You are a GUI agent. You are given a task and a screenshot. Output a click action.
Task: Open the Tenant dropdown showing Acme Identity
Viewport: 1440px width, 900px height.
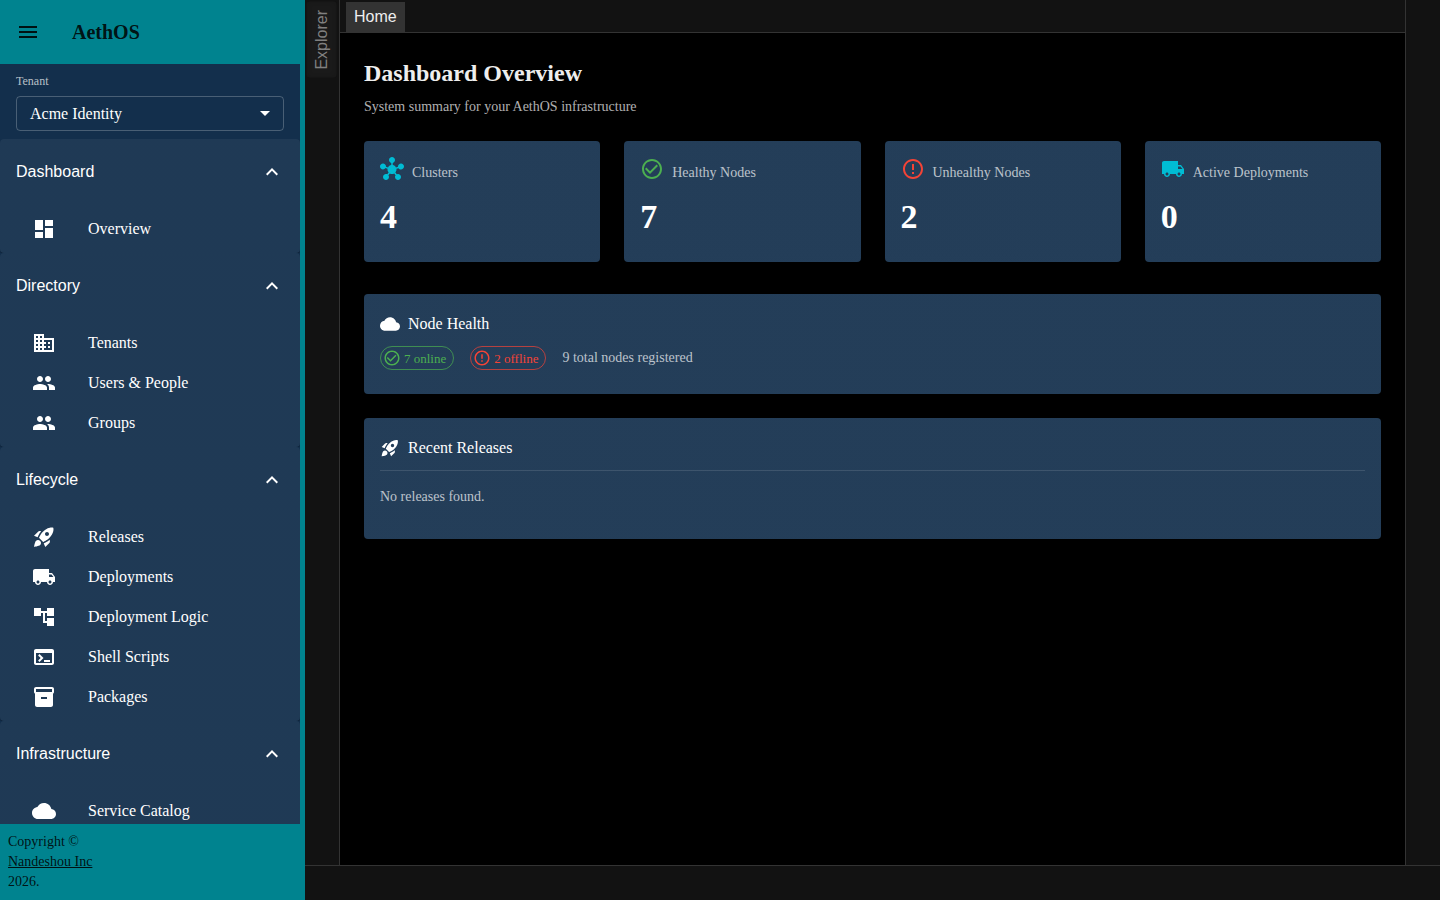pyautogui.click(x=150, y=114)
